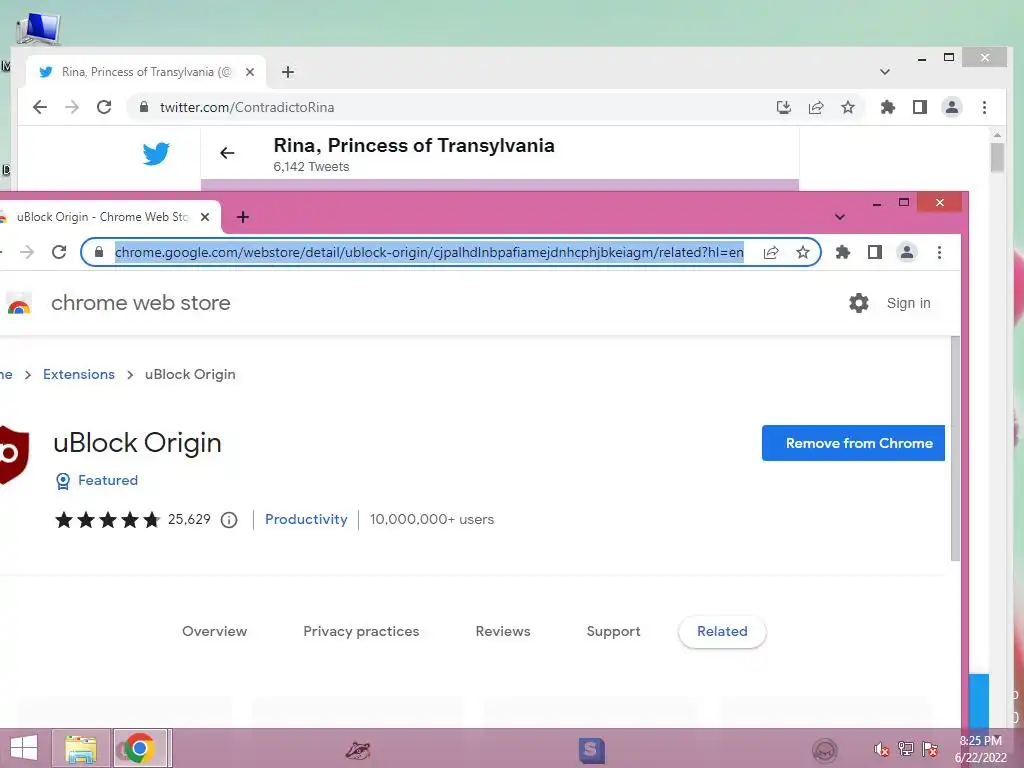Click the muted volume tray icon
This screenshot has width=1024, height=768.
[x=881, y=750]
